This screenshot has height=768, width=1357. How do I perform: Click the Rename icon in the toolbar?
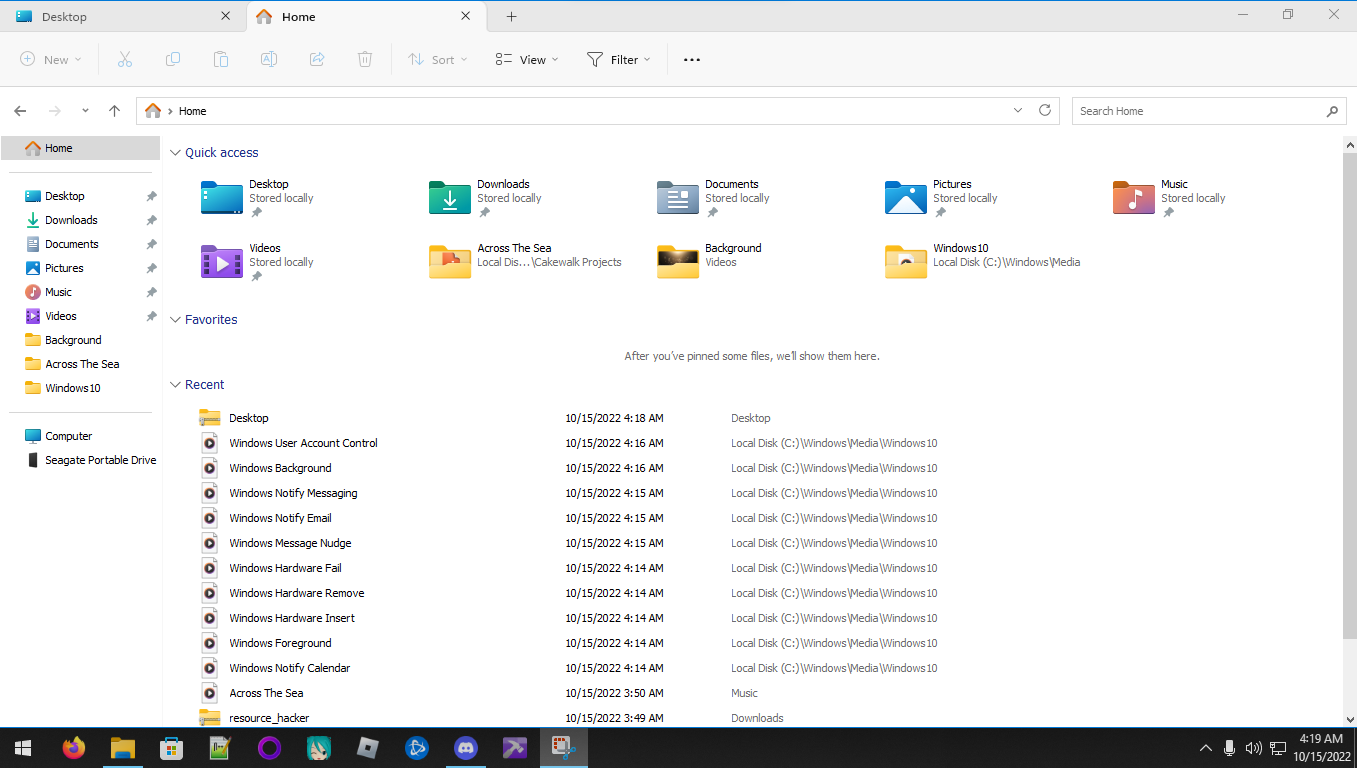coord(268,59)
